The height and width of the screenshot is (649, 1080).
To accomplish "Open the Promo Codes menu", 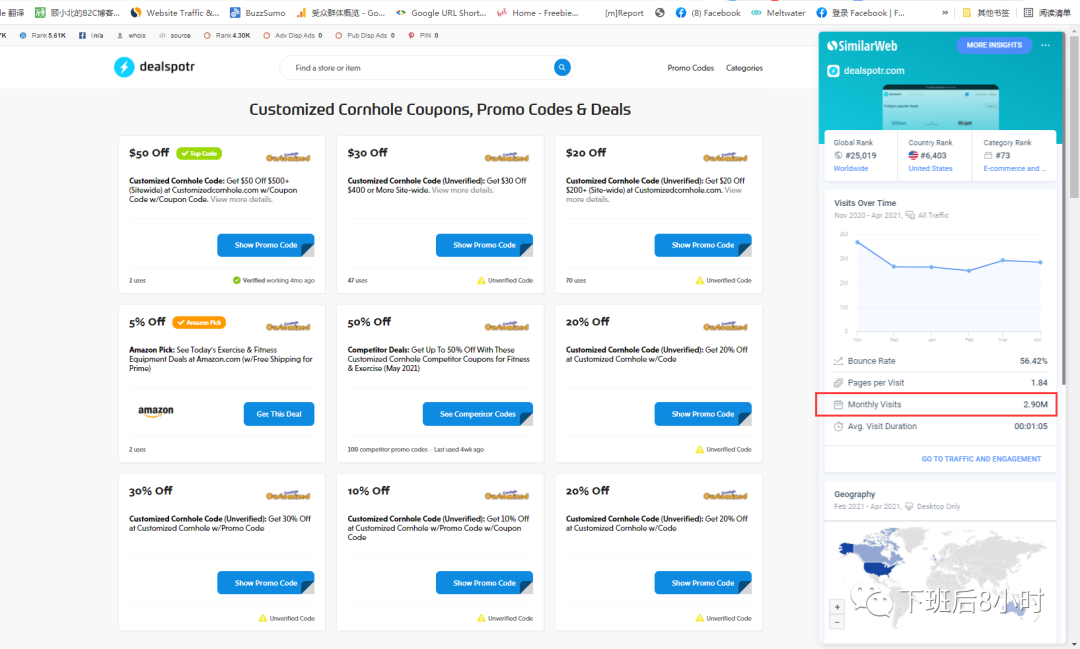I will pos(690,68).
